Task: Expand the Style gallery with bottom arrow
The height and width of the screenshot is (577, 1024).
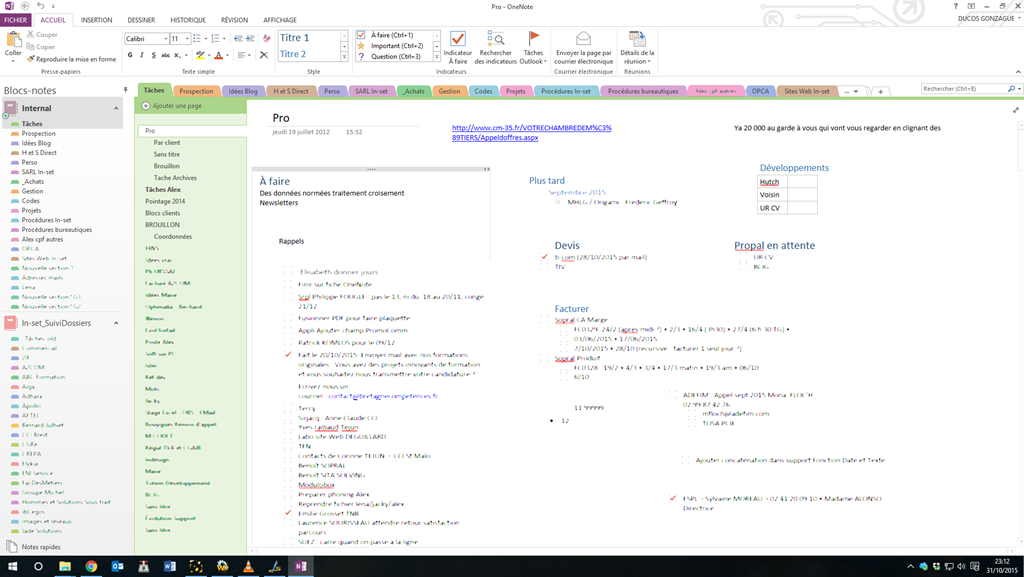Action: [x=344, y=57]
